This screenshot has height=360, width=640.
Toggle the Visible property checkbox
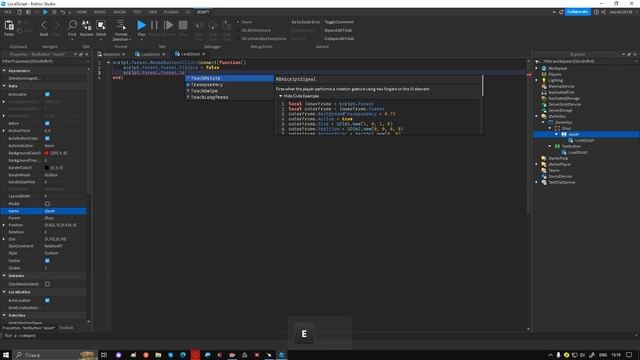coord(47,260)
